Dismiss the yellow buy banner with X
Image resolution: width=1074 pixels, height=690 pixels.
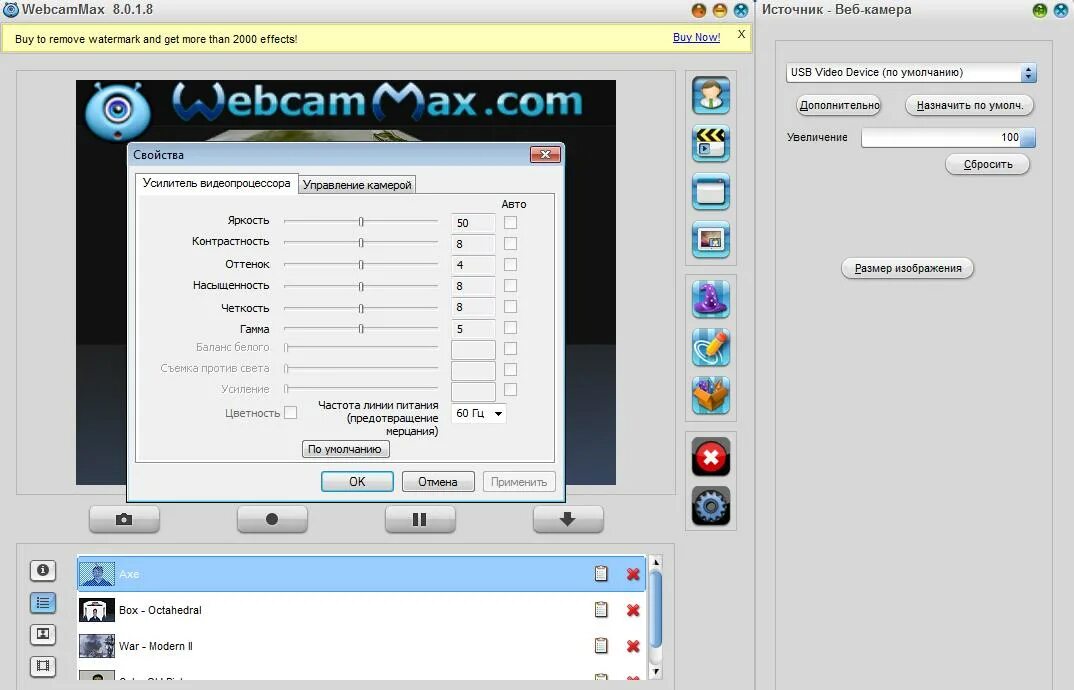[x=741, y=34]
